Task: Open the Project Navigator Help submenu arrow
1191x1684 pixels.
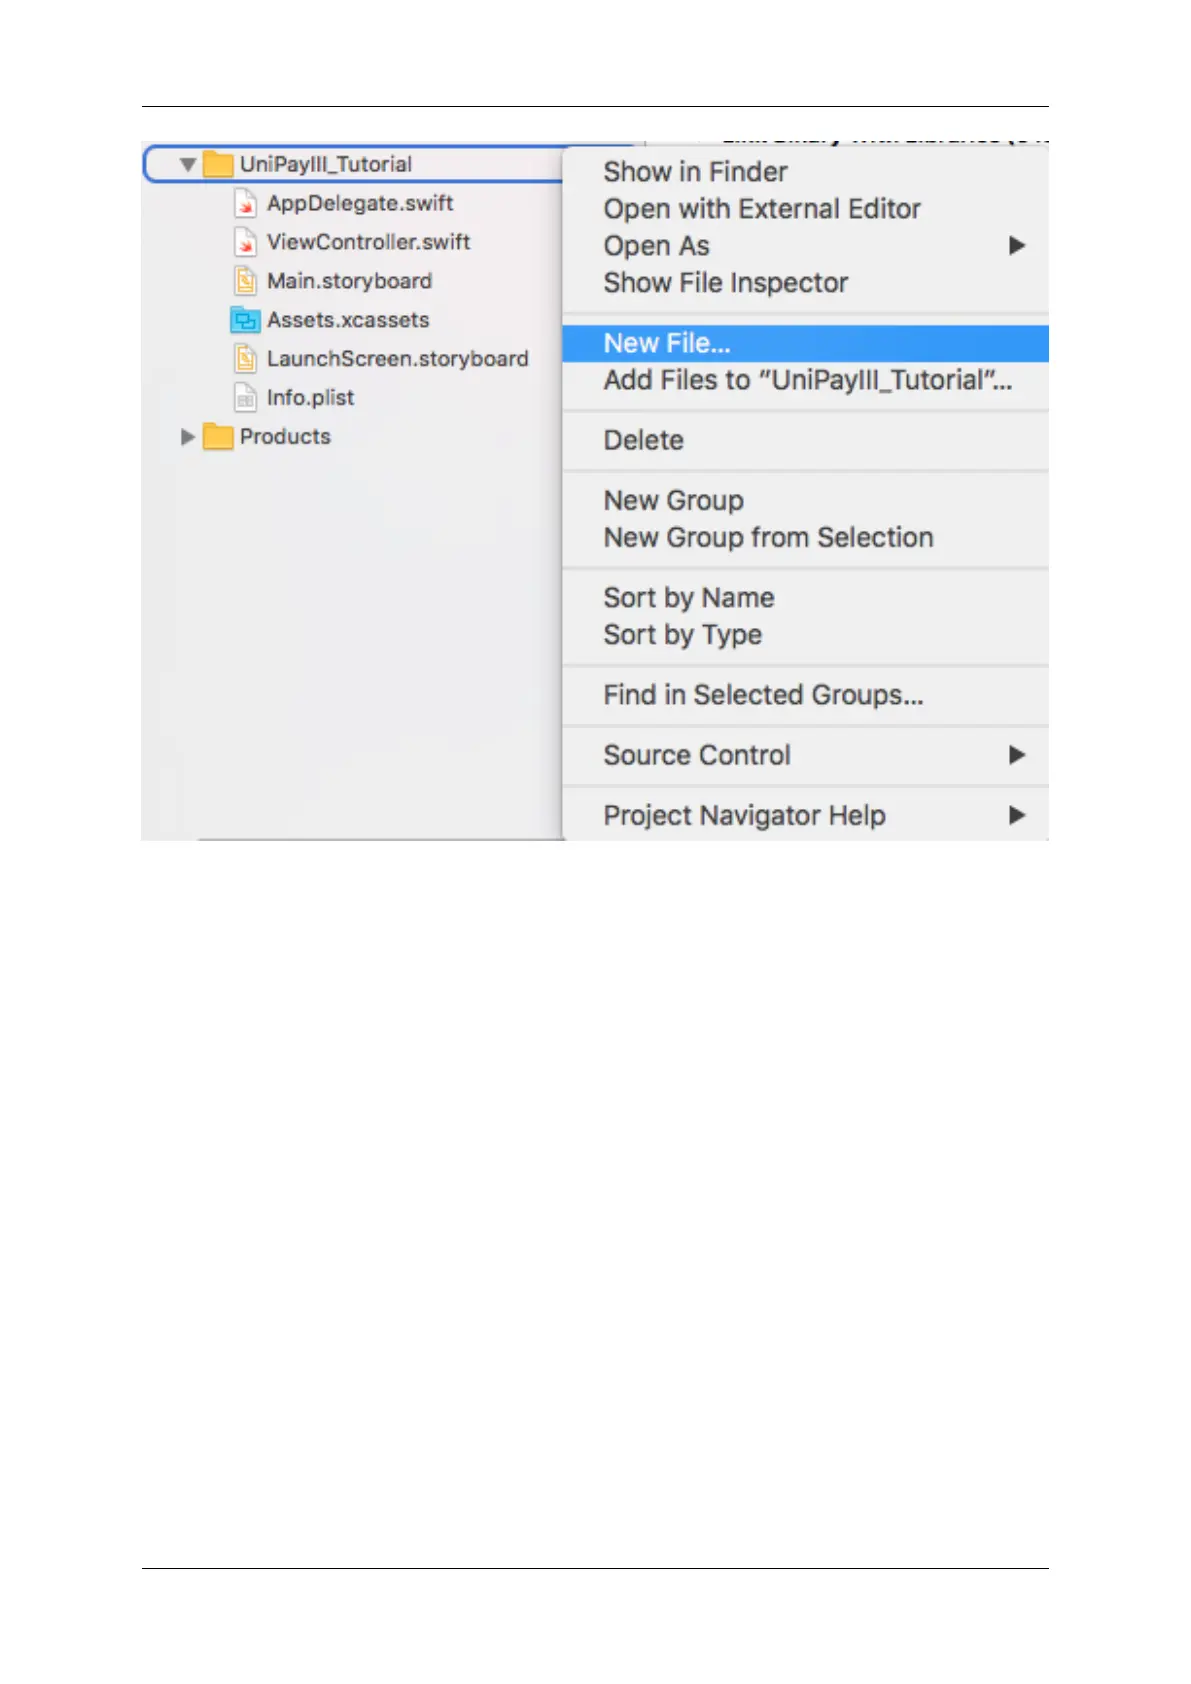Action: pyautogui.click(x=1017, y=815)
